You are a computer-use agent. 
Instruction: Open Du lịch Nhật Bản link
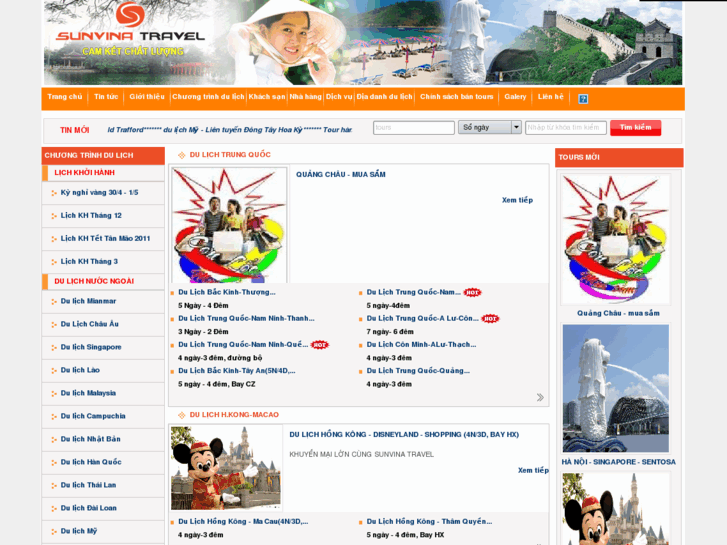pos(90,439)
